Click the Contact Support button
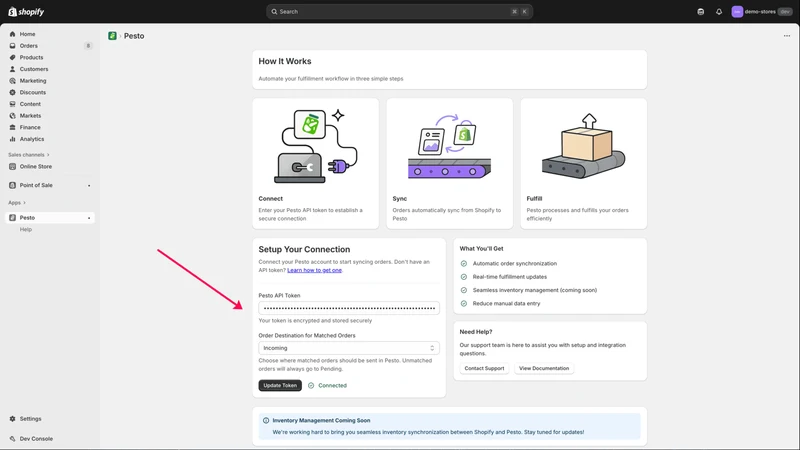The width and height of the screenshot is (800, 450). tap(484, 368)
